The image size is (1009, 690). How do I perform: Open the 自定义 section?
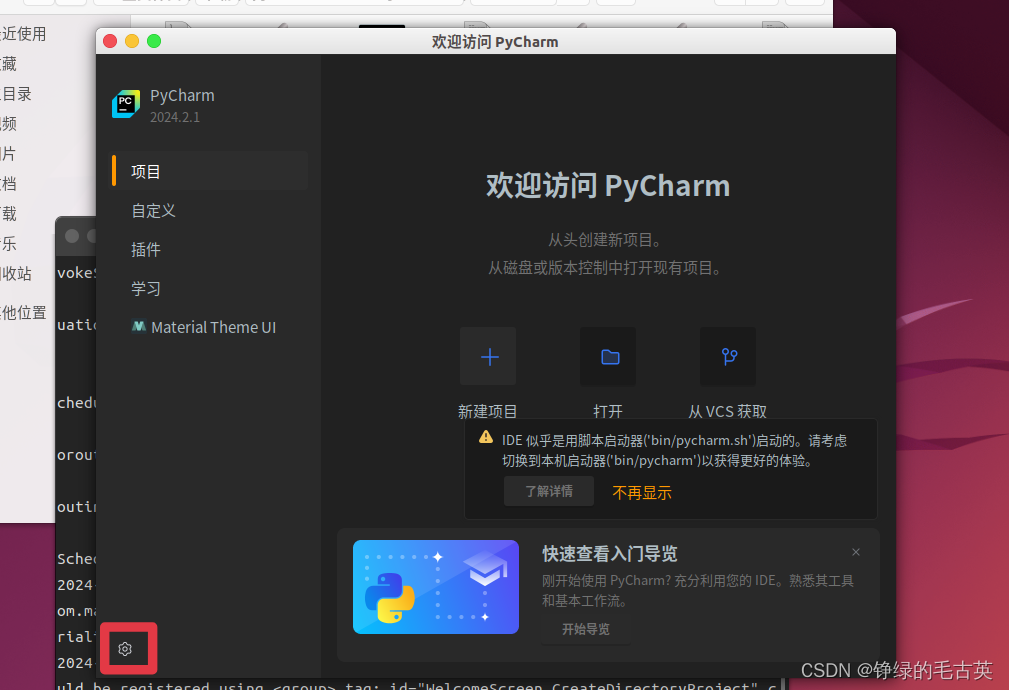pos(153,210)
